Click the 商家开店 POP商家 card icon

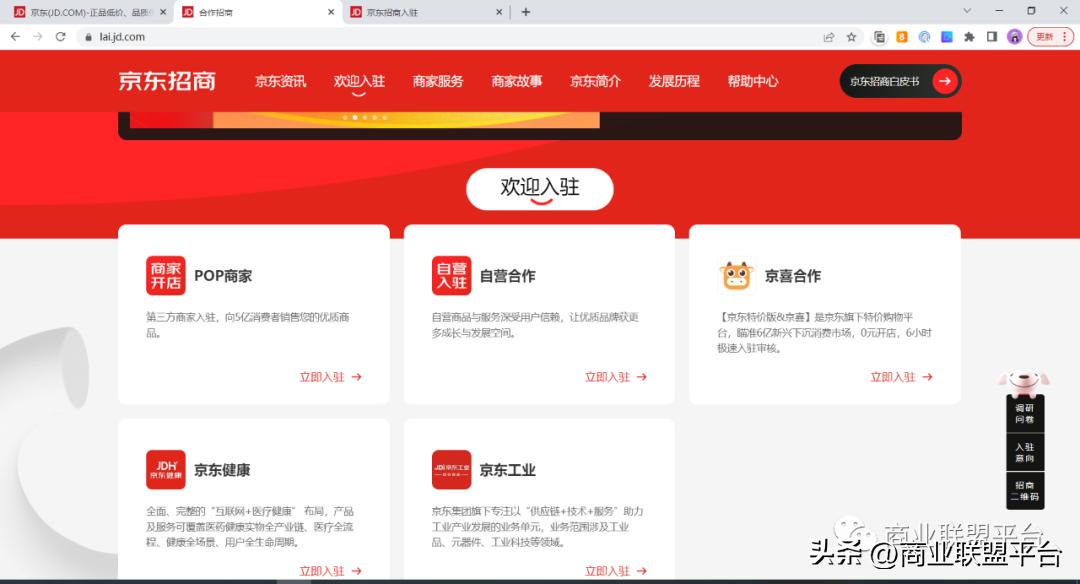(165, 275)
